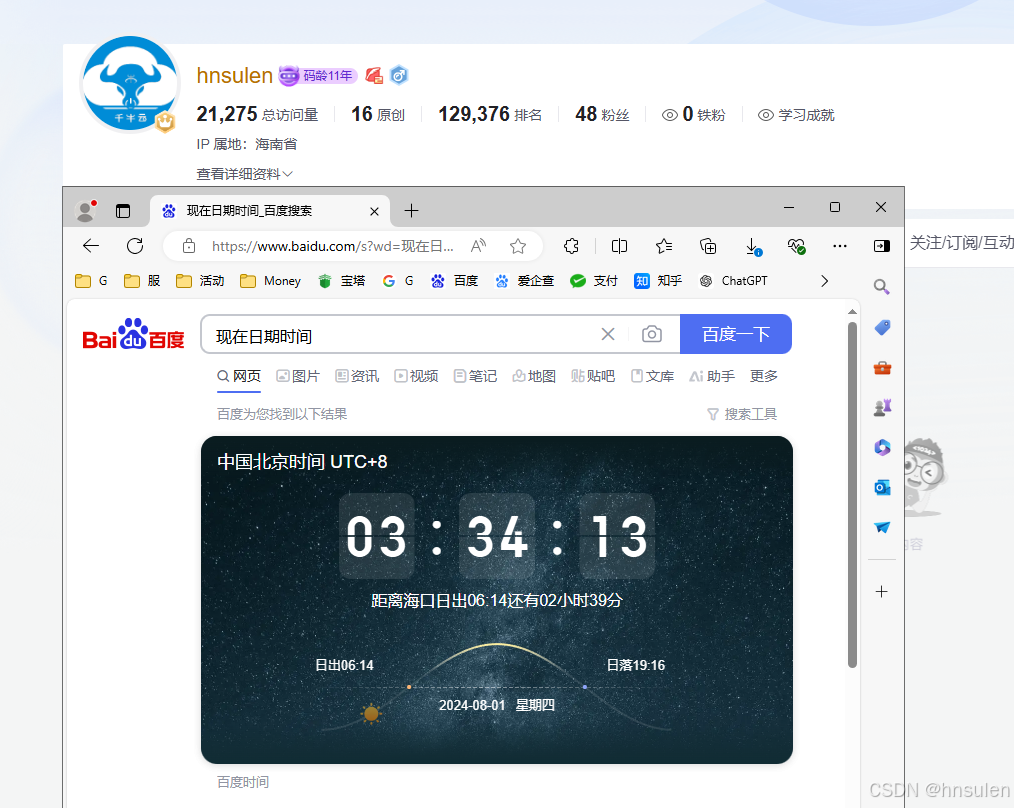
Task: Close the 现在日期时间_百度搜索 tab
Action: 374,212
